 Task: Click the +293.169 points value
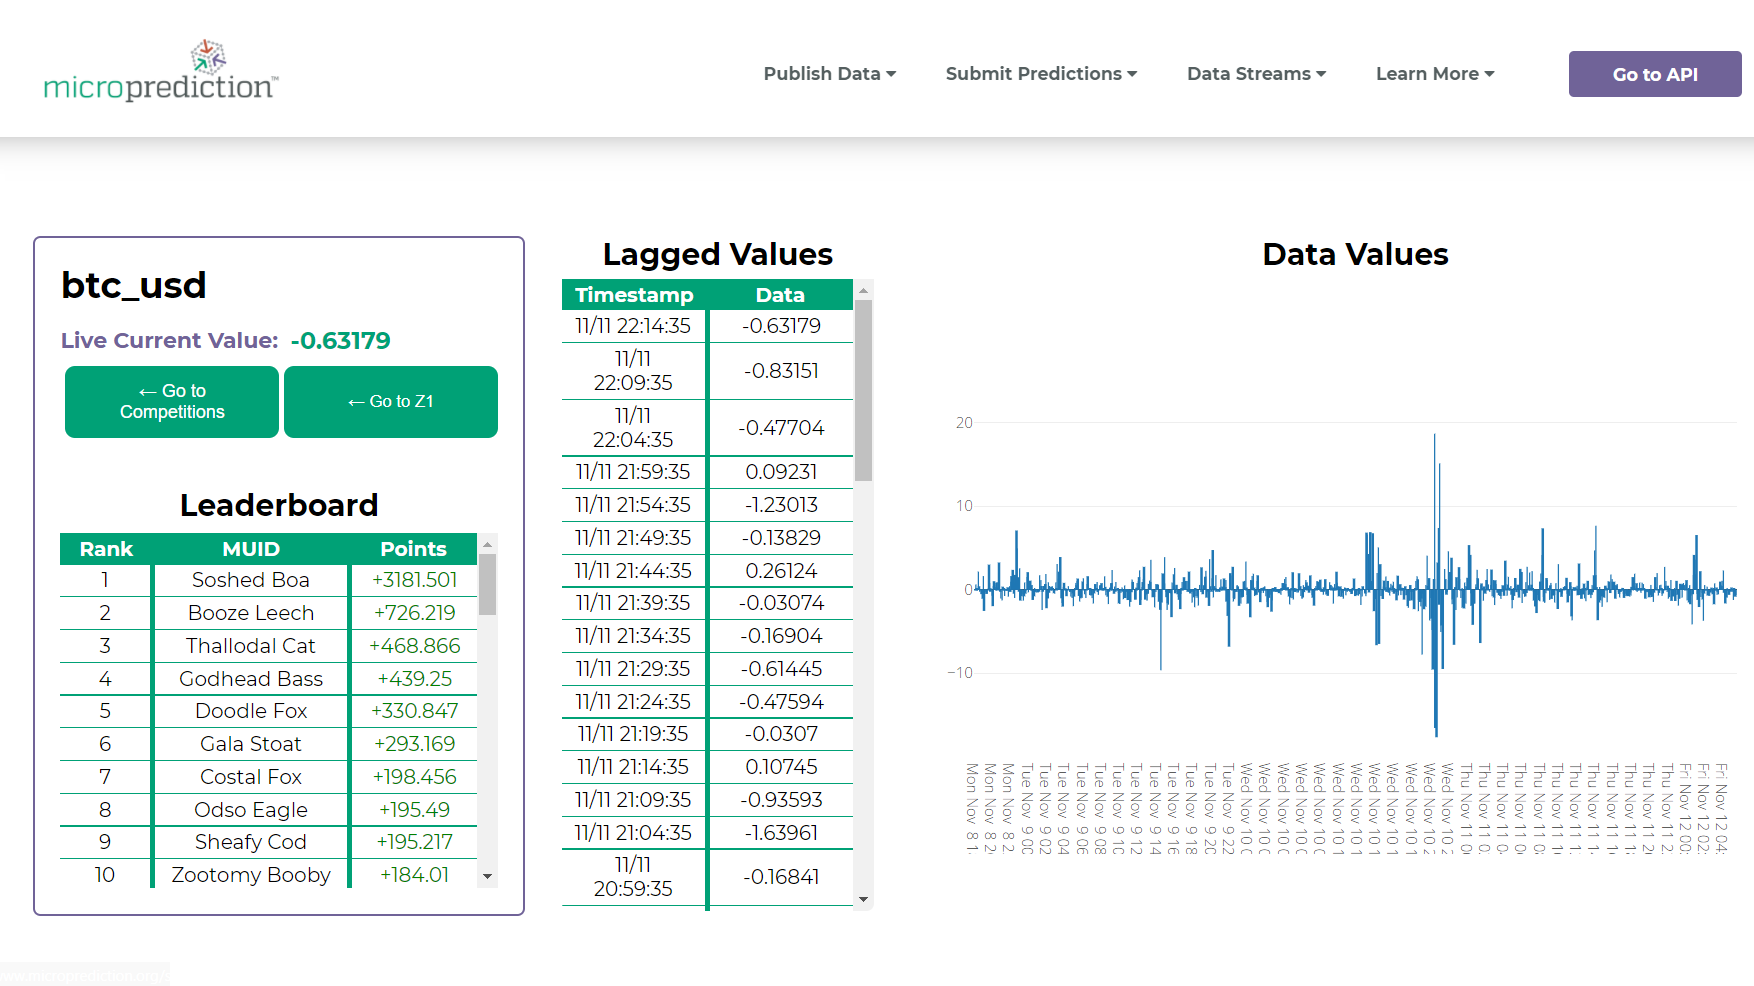tap(414, 744)
